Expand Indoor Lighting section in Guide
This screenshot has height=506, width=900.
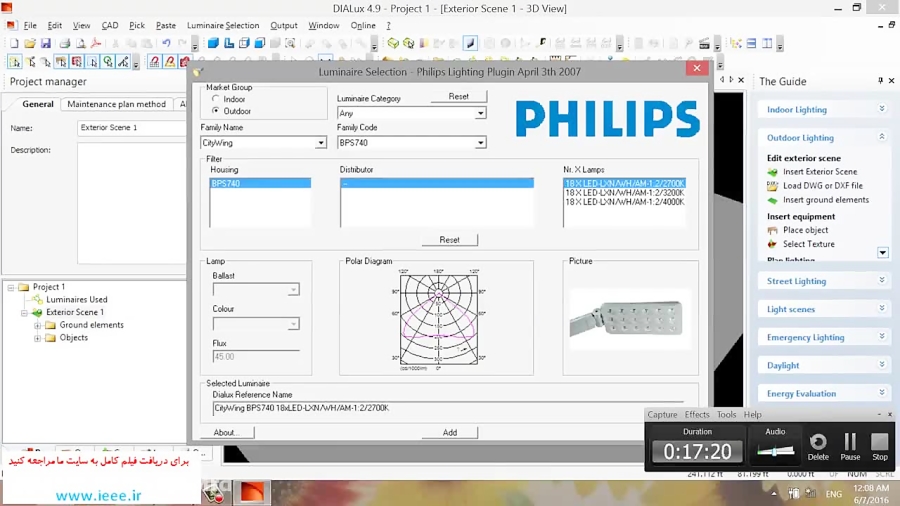point(882,109)
